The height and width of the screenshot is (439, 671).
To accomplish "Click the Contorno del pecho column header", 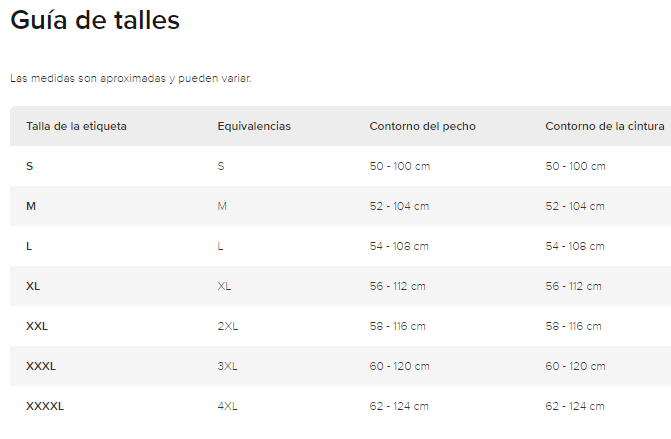I will point(422,126).
